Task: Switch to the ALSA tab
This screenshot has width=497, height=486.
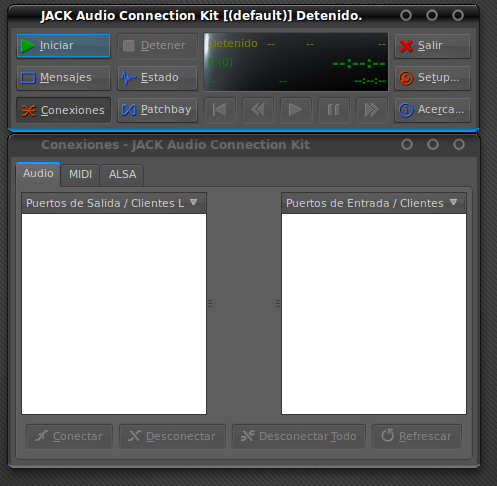Action: click(122, 174)
